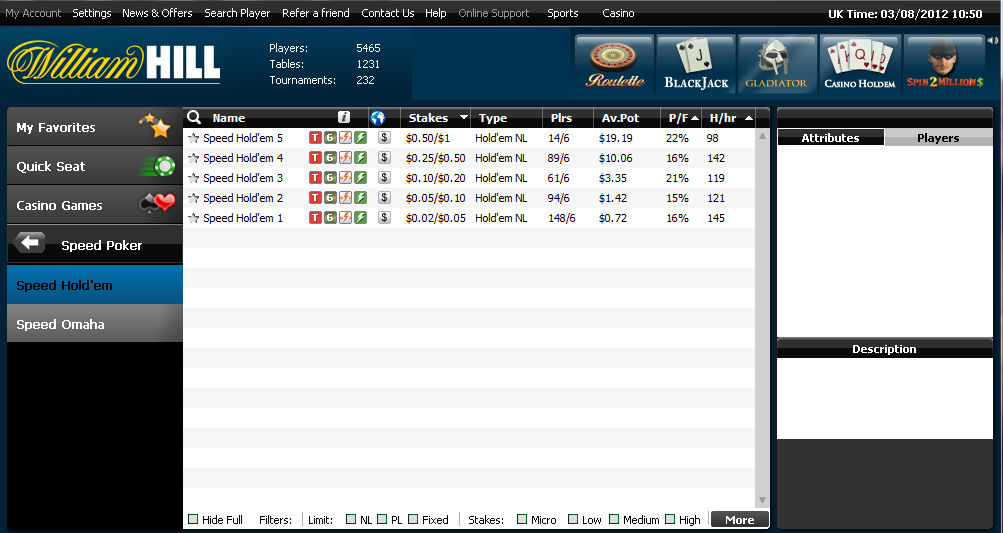The width and height of the screenshot is (1003, 533).
Task: Open the Contact Us link
Action: [x=388, y=13]
